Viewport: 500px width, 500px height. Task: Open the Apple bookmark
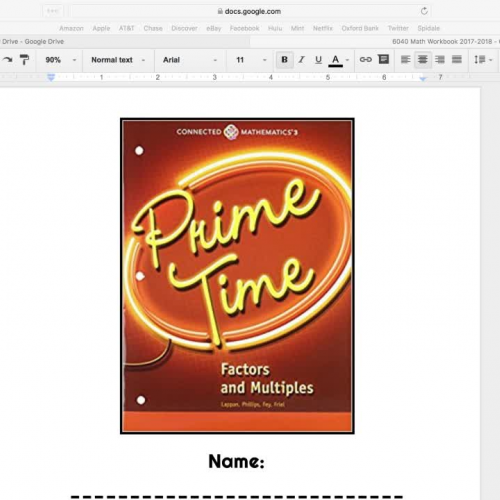(x=101, y=28)
